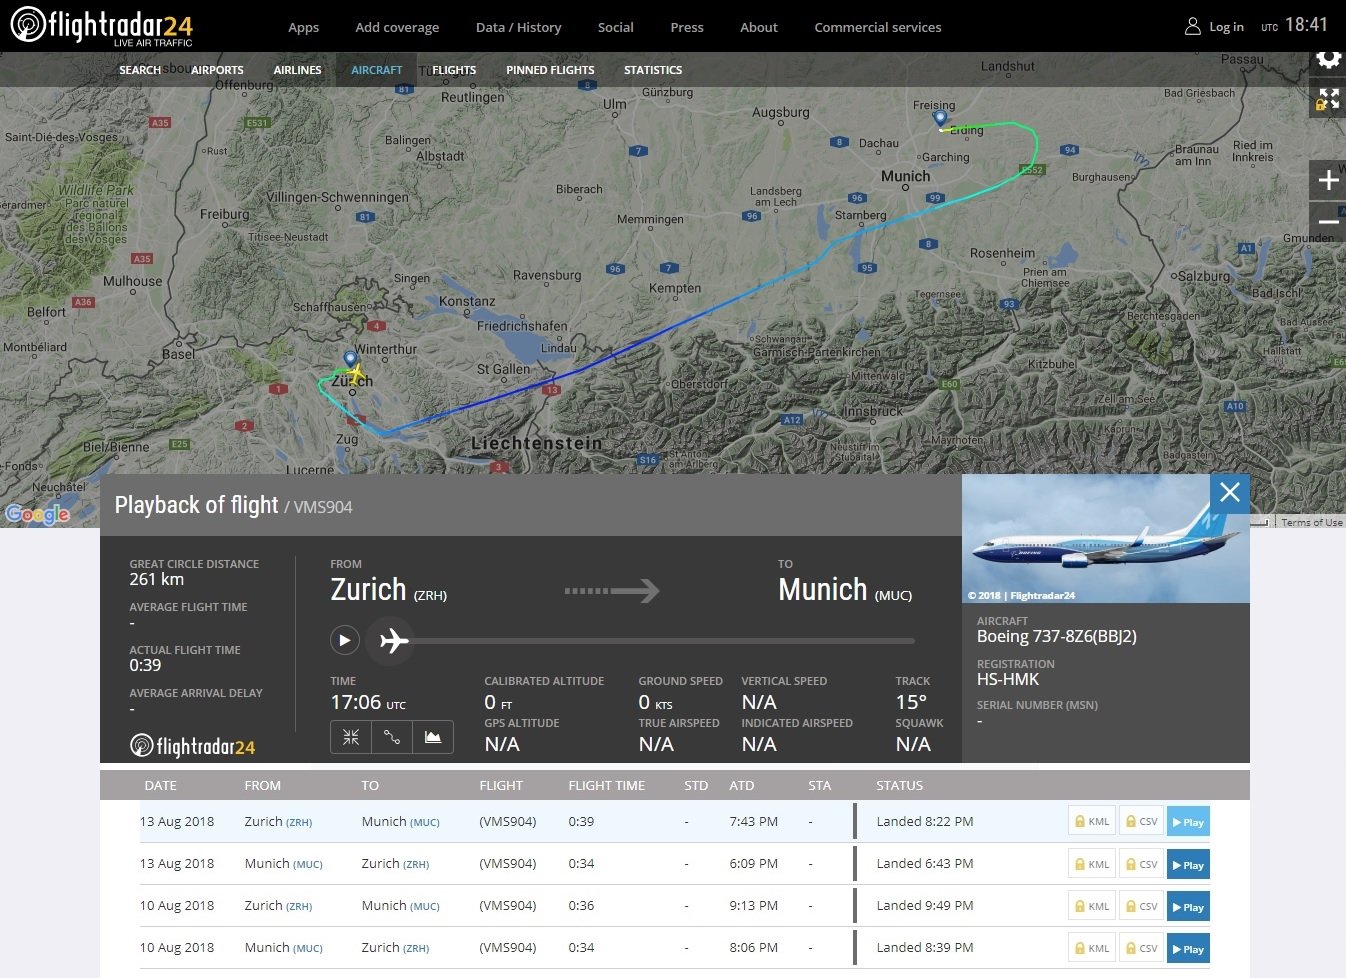Click ZRH origin link in 9:13 PM row

coord(299,907)
